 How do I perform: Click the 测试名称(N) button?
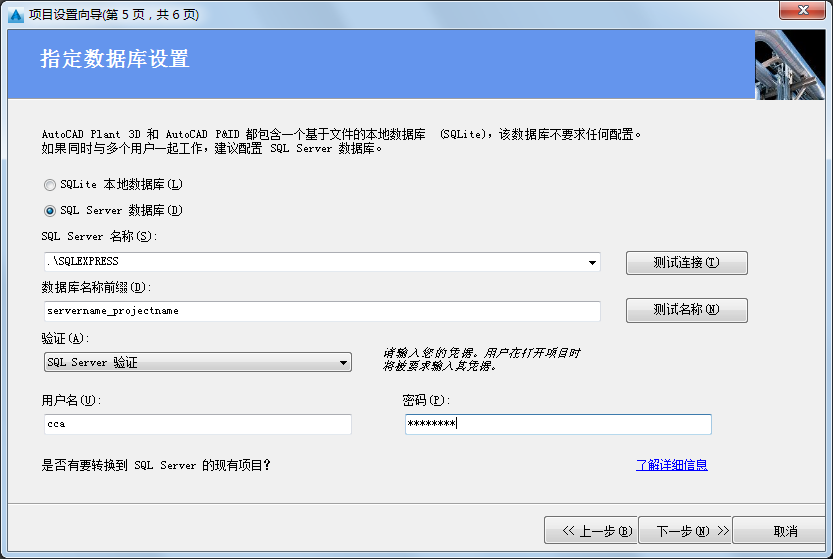click(x=686, y=310)
